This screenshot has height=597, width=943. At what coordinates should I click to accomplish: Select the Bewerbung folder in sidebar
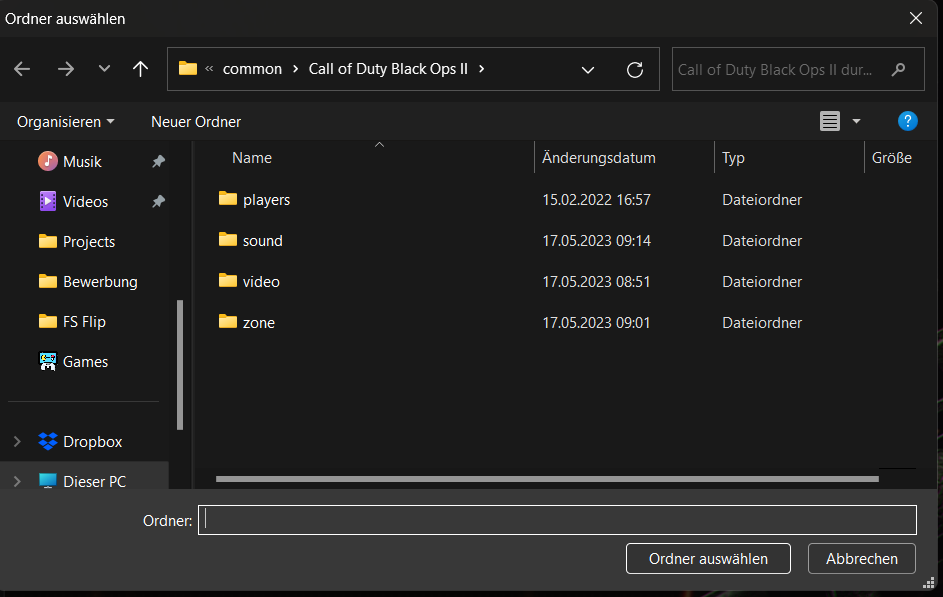pyautogui.click(x=100, y=282)
